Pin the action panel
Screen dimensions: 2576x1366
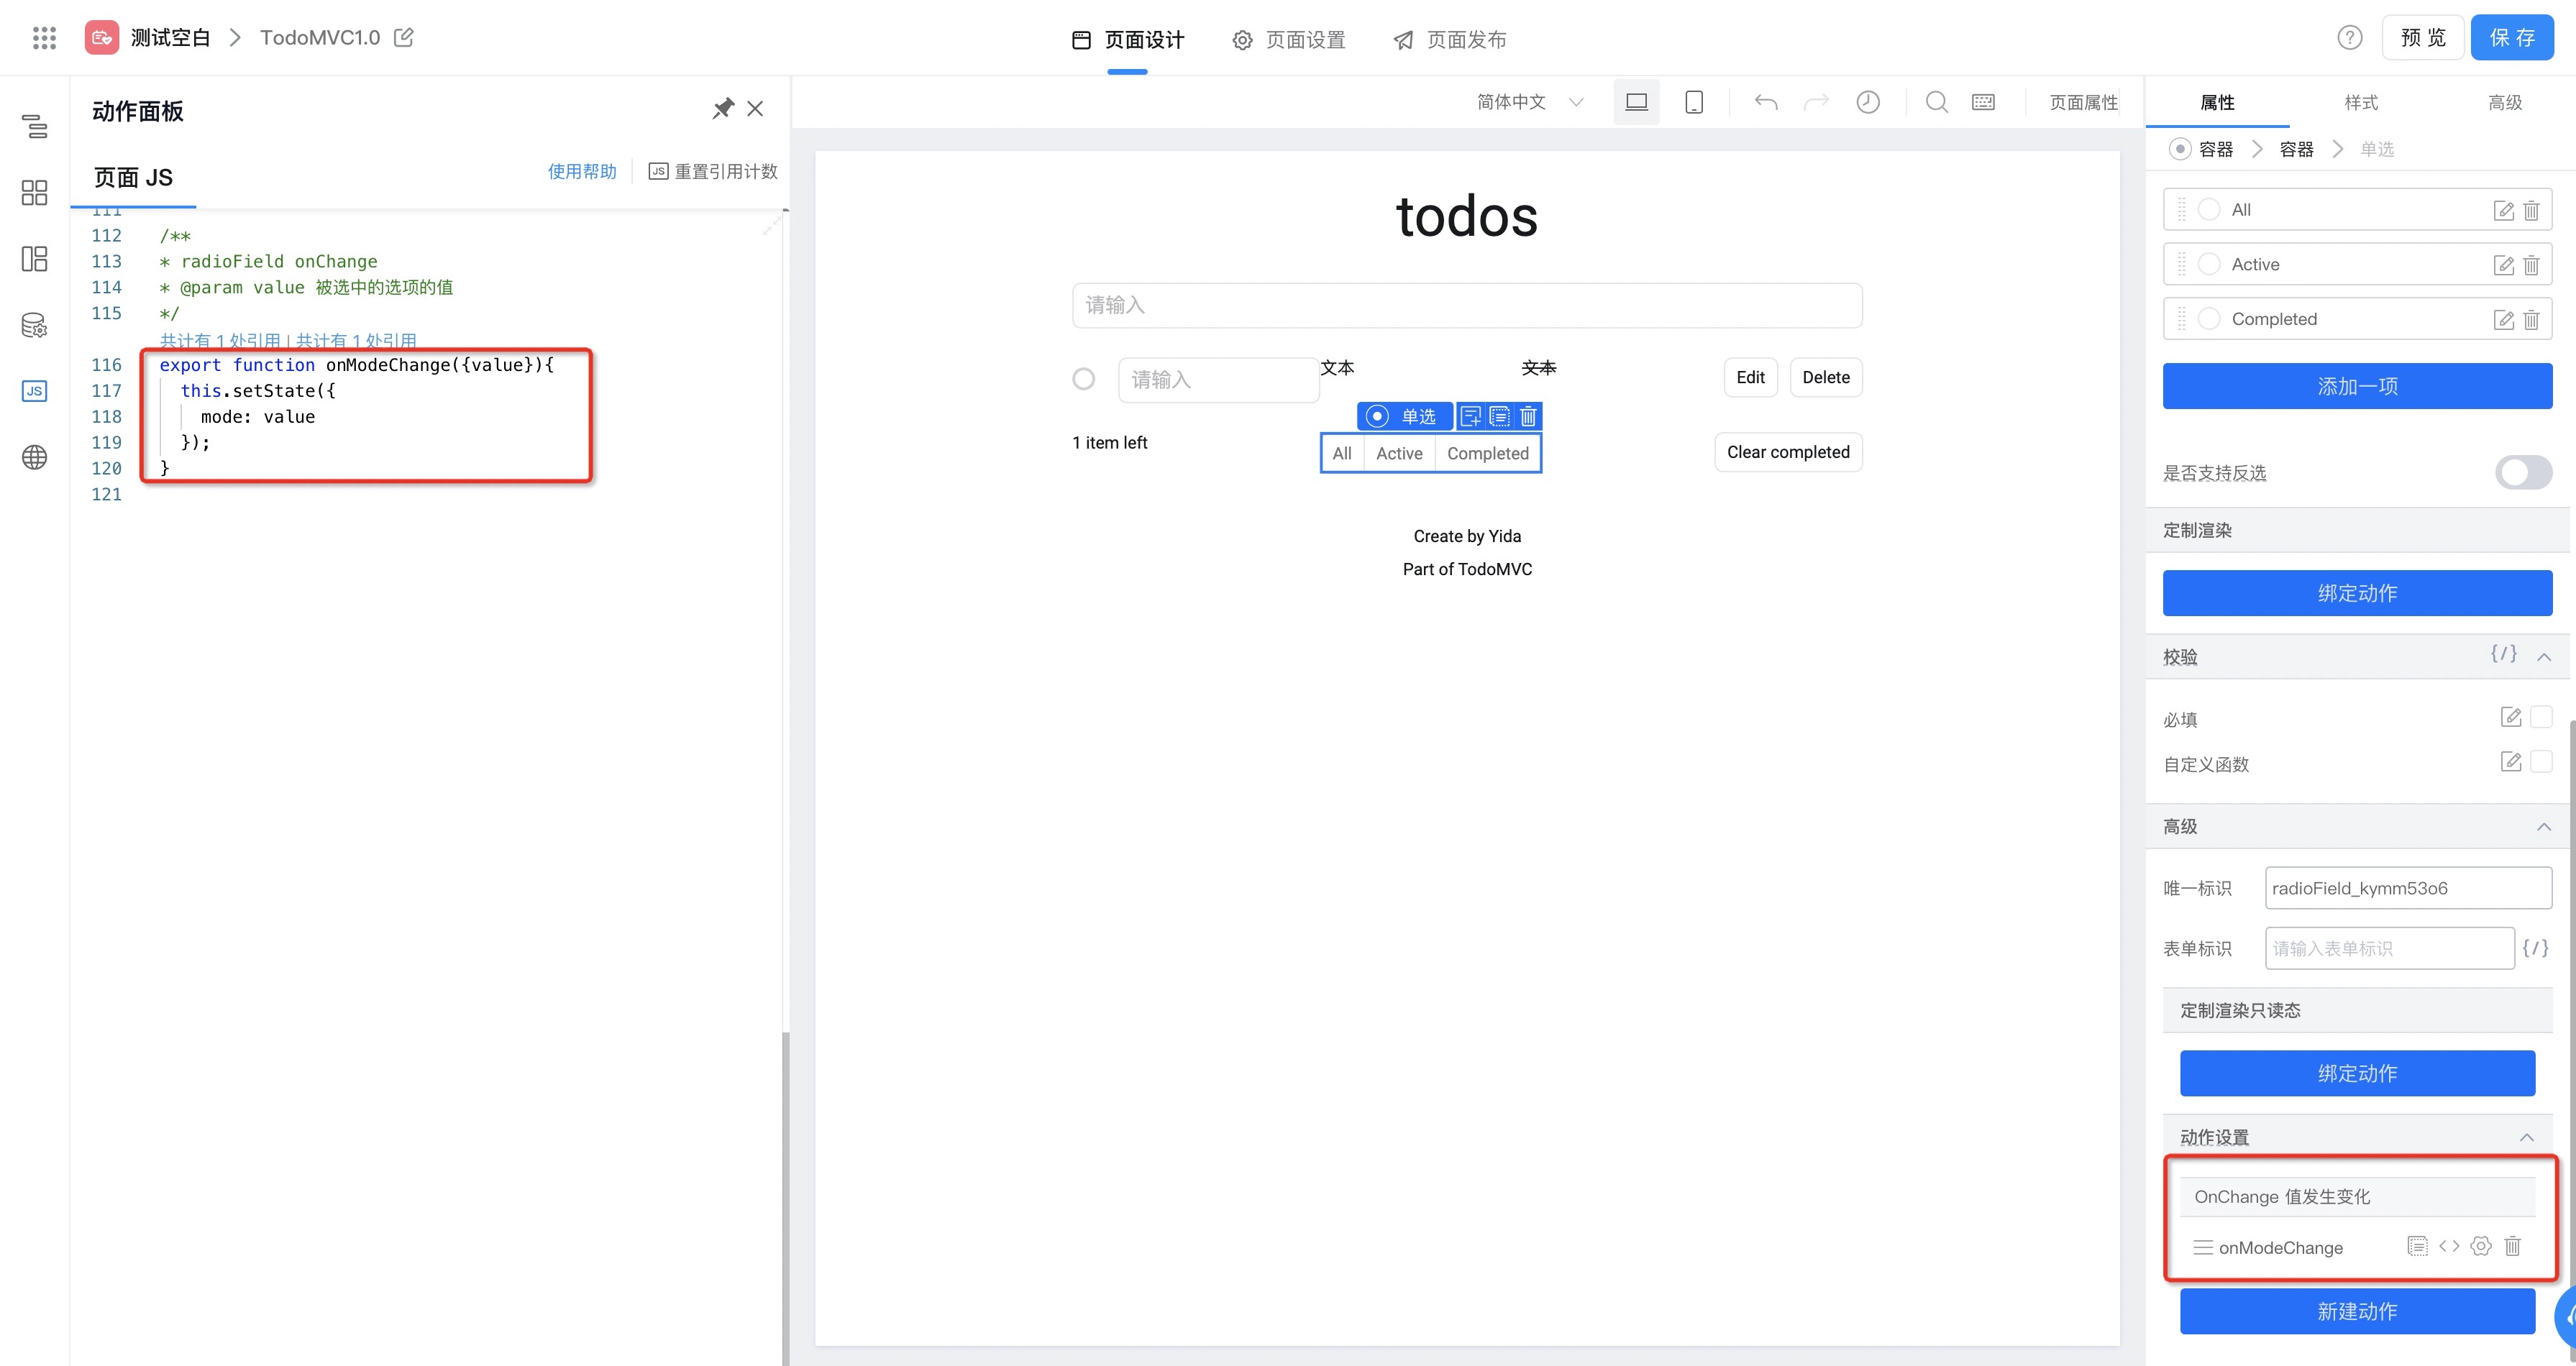pyautogui.click(x=722, y=108)
